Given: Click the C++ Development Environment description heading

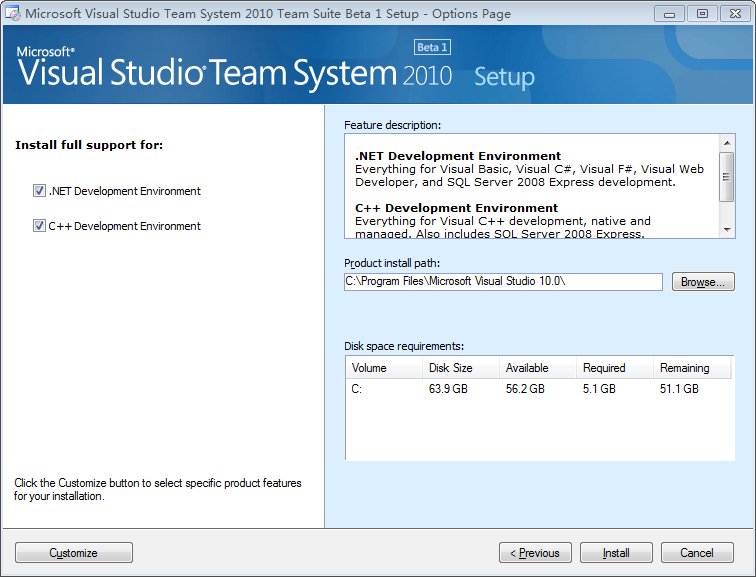Looking at the screenshot, I should click(457, 208).
